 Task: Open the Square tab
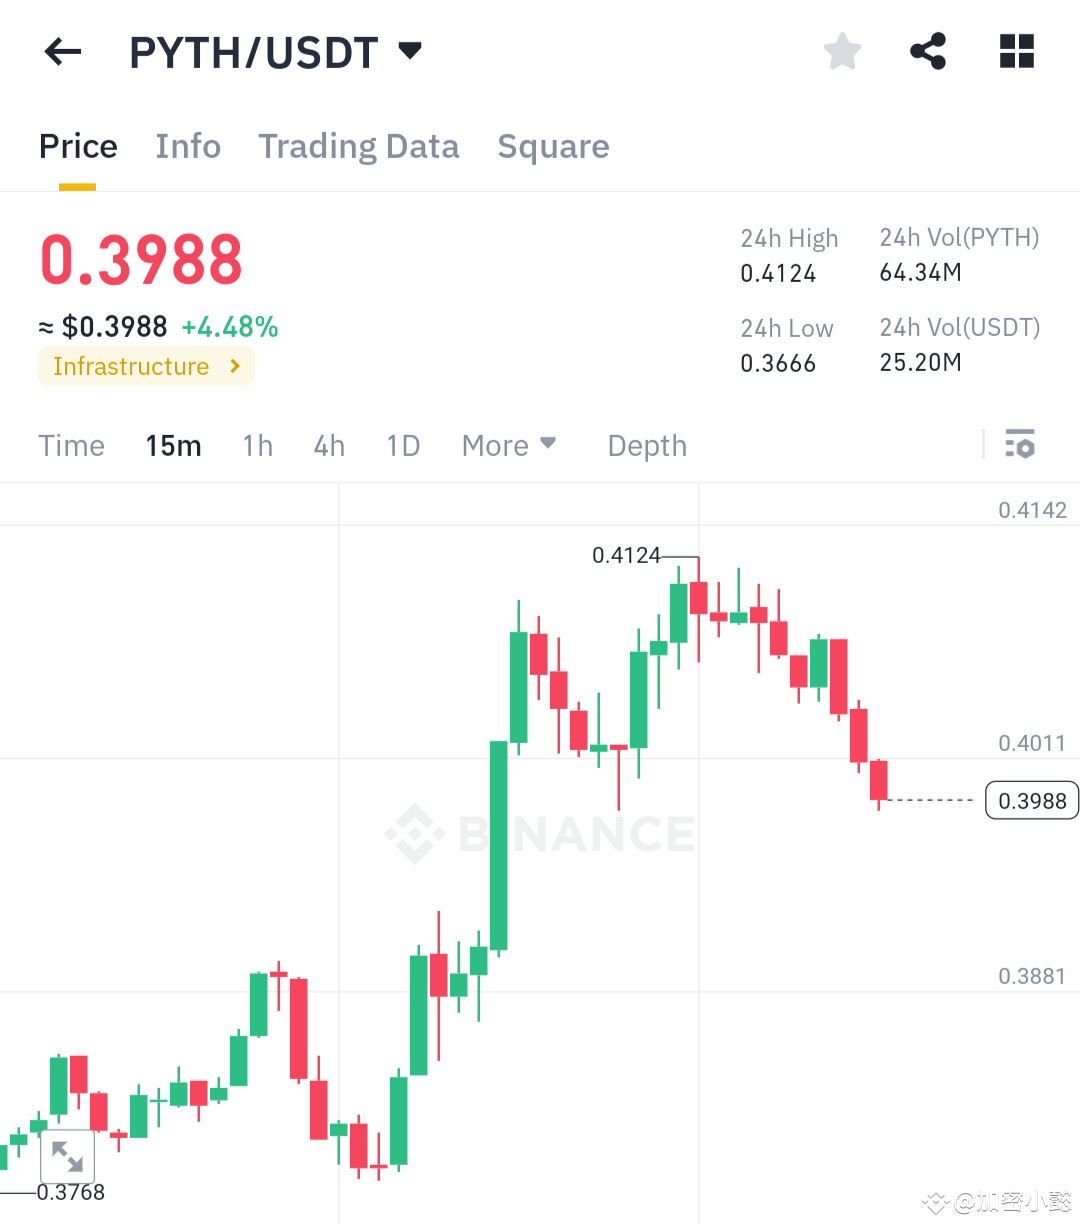coord(553,146)
